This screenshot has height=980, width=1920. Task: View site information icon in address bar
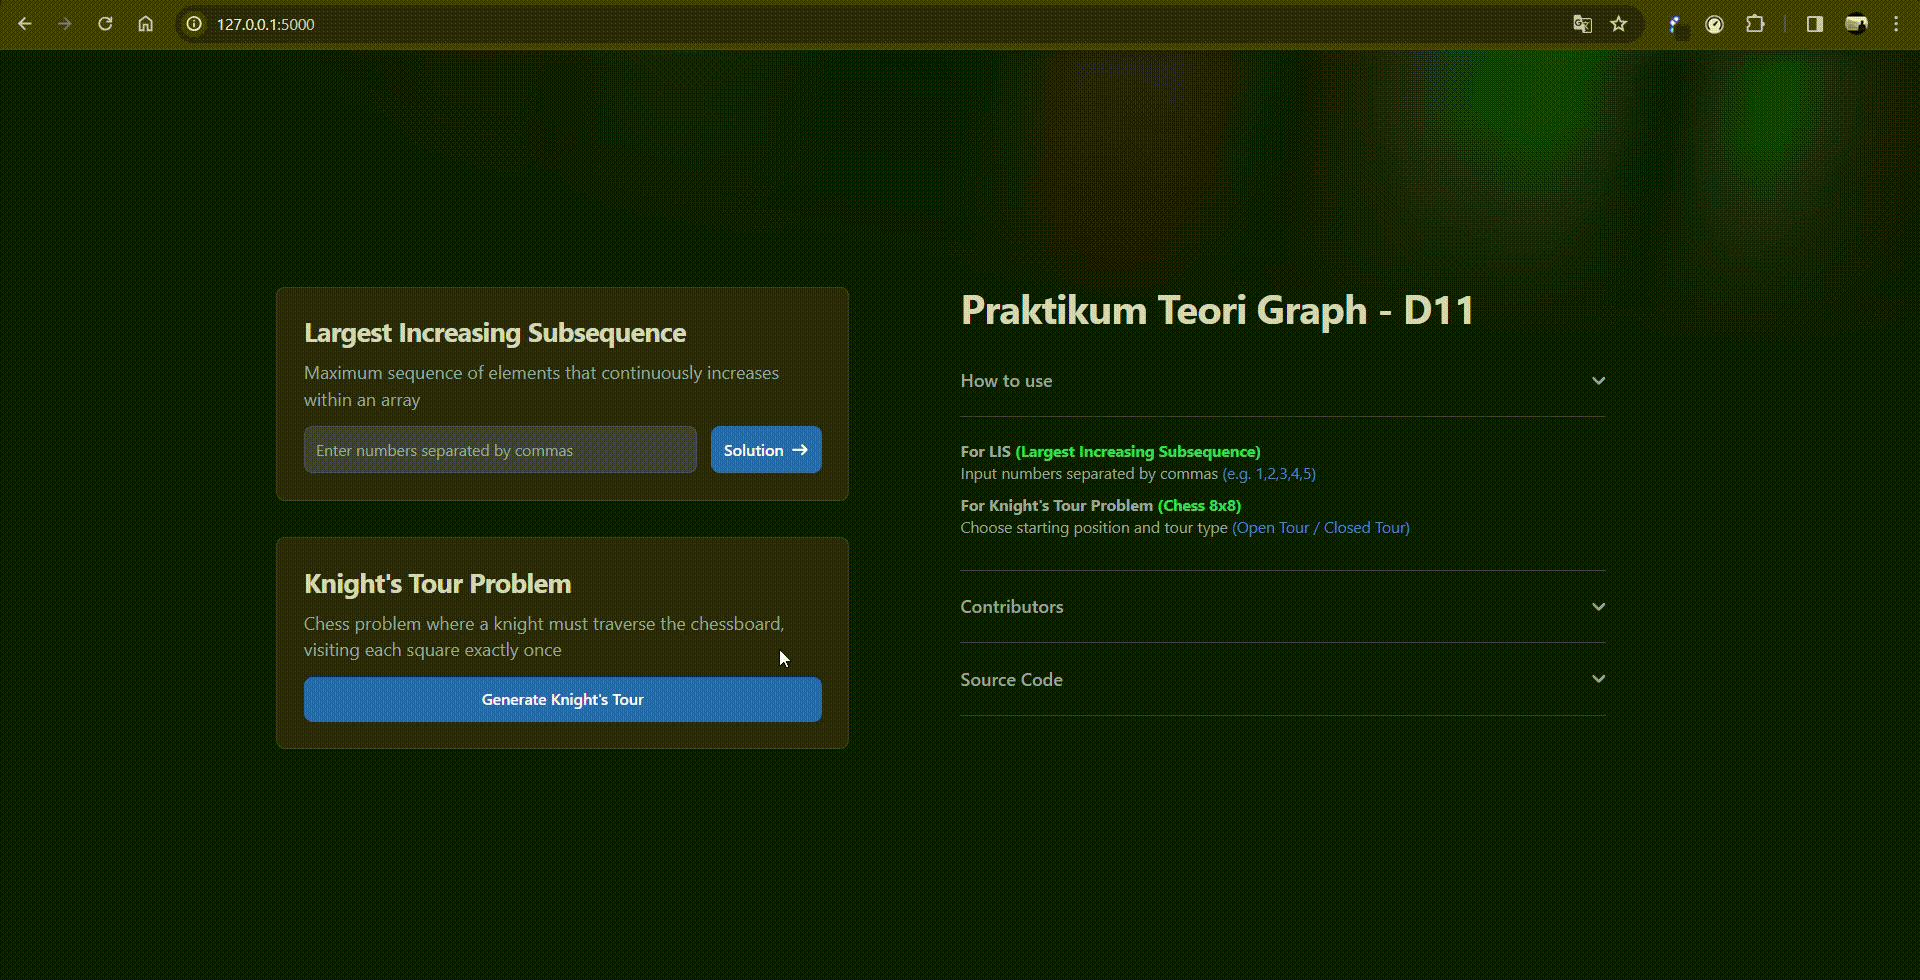coord(195,24)
